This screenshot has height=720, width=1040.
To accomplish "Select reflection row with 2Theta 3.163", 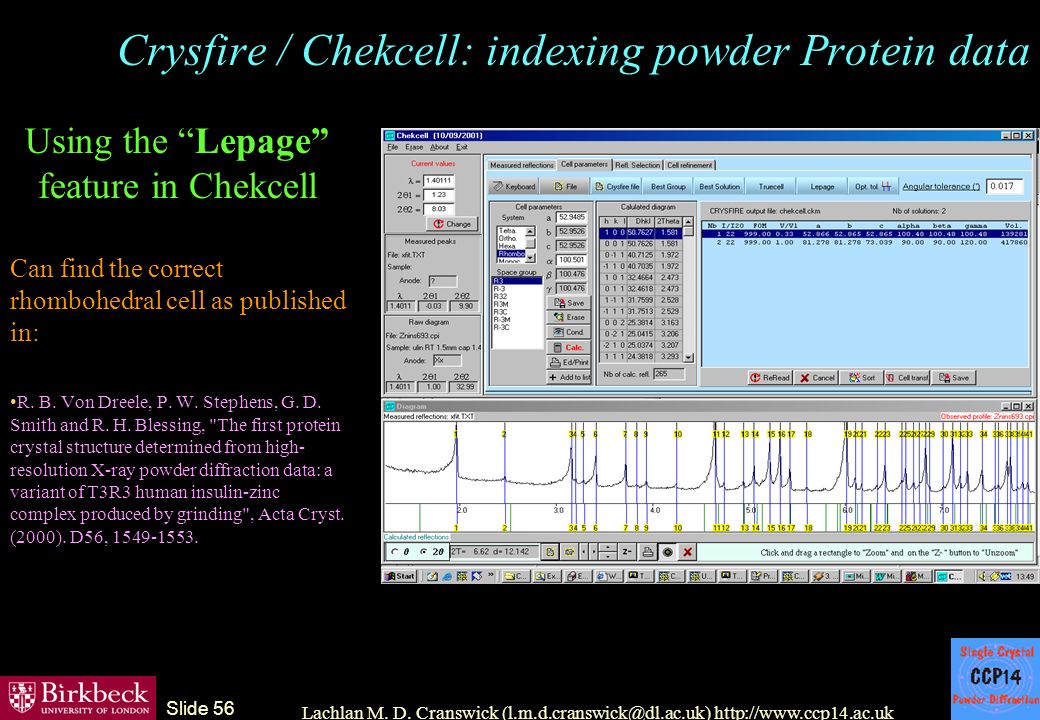I will (641, 323).
